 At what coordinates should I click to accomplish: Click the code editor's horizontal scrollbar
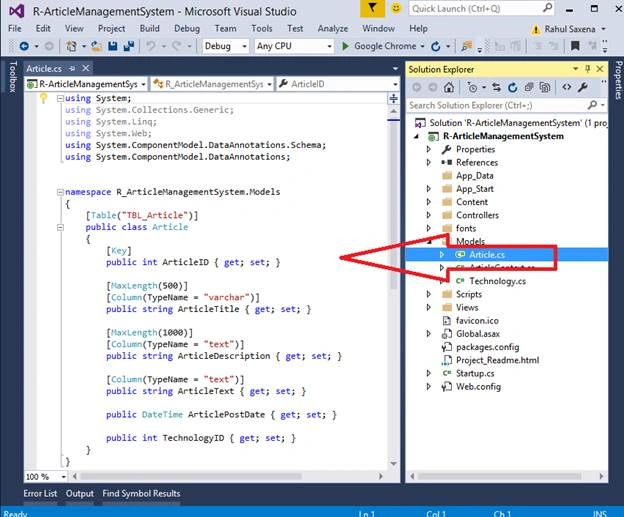pyautogui.click(x=227, y=476)
